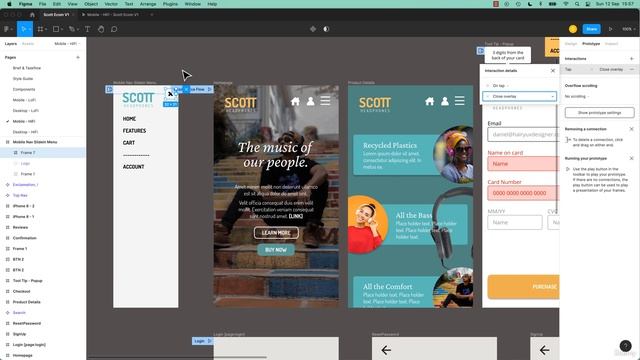Dismiss the Removing a connection tip
The width and height of the screenshot is (640, 360).
point(631,129)
